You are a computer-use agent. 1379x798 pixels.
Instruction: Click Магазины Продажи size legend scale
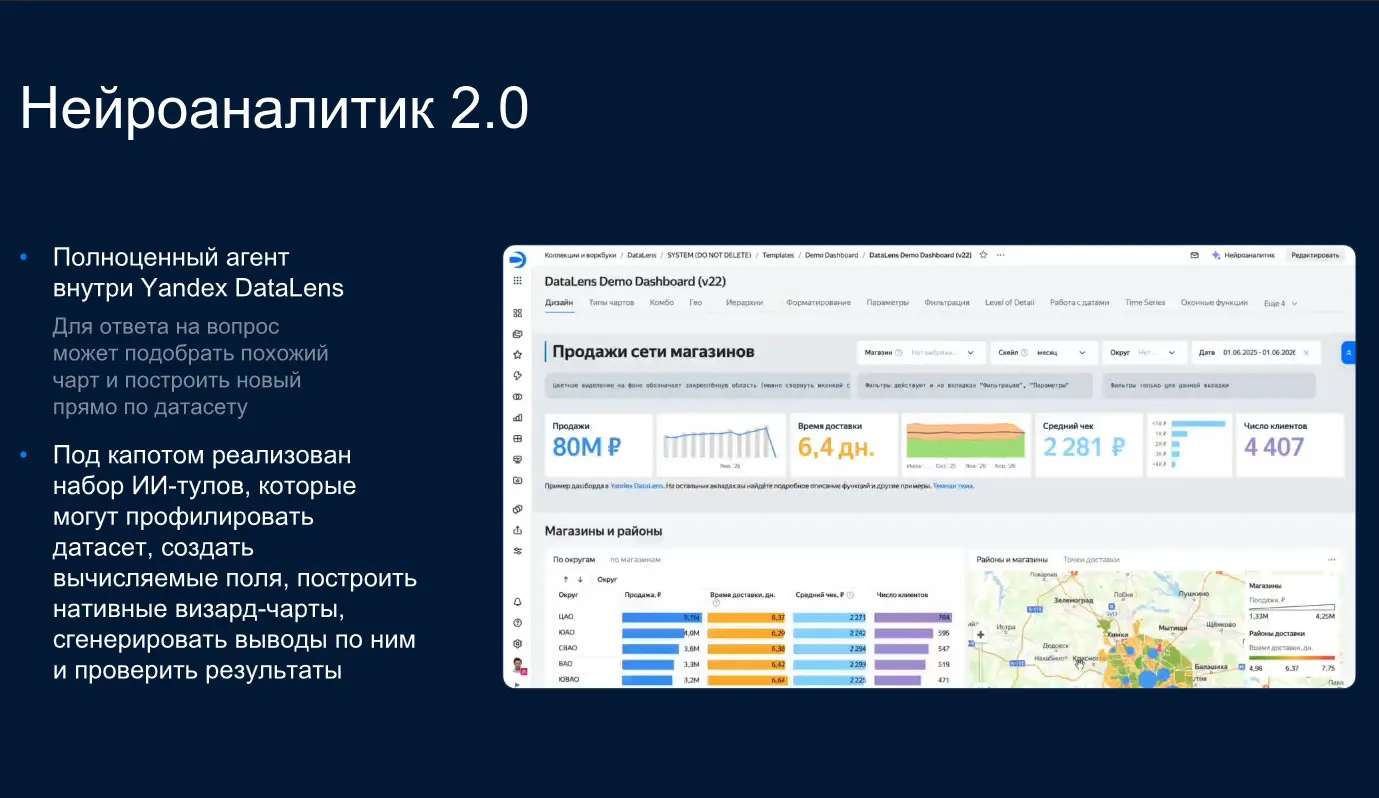coord(1292,607)
